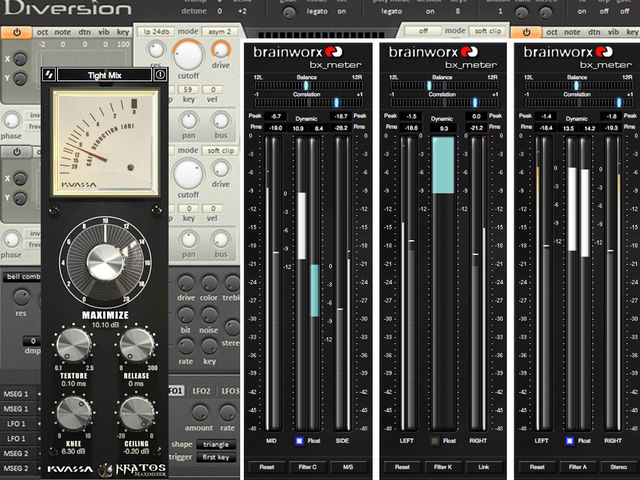Click the upper oscillator Y knob
This screenshot has width=640, height=480.
(20, 78)
